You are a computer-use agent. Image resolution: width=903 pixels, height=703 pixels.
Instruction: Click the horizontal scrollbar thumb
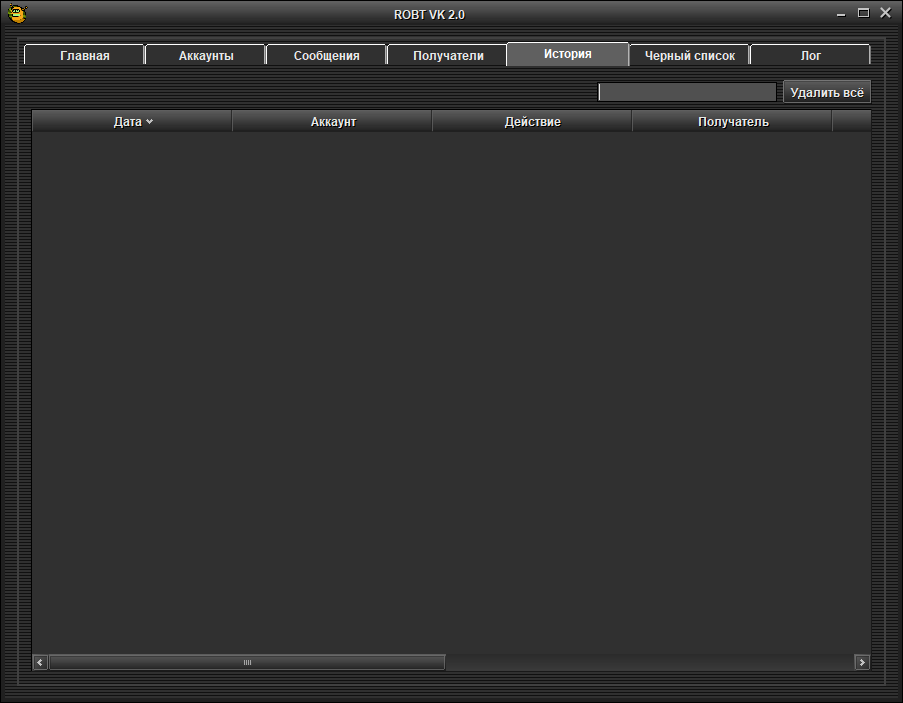(x=247, y=662)
